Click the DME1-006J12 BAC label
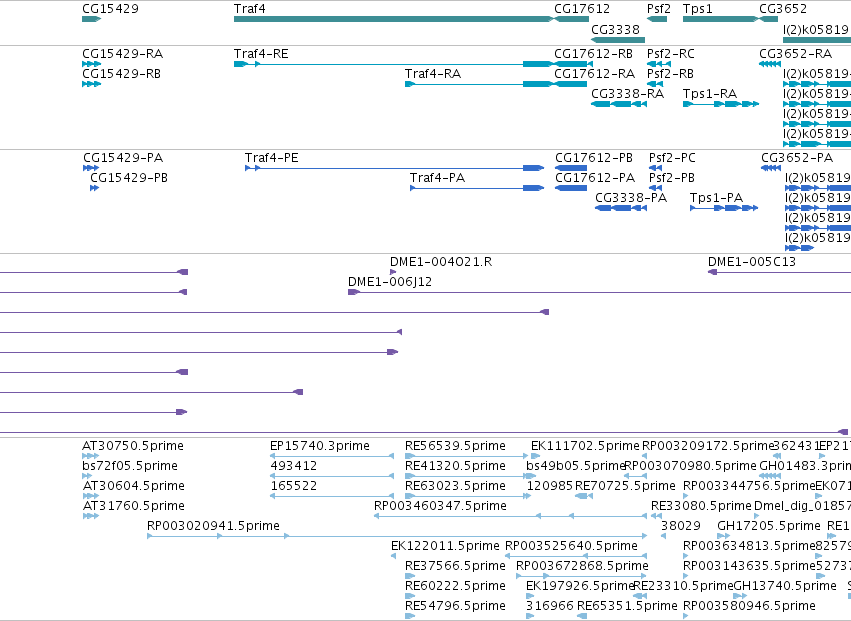This screenshot has height=621, width=851. [390, 282]
